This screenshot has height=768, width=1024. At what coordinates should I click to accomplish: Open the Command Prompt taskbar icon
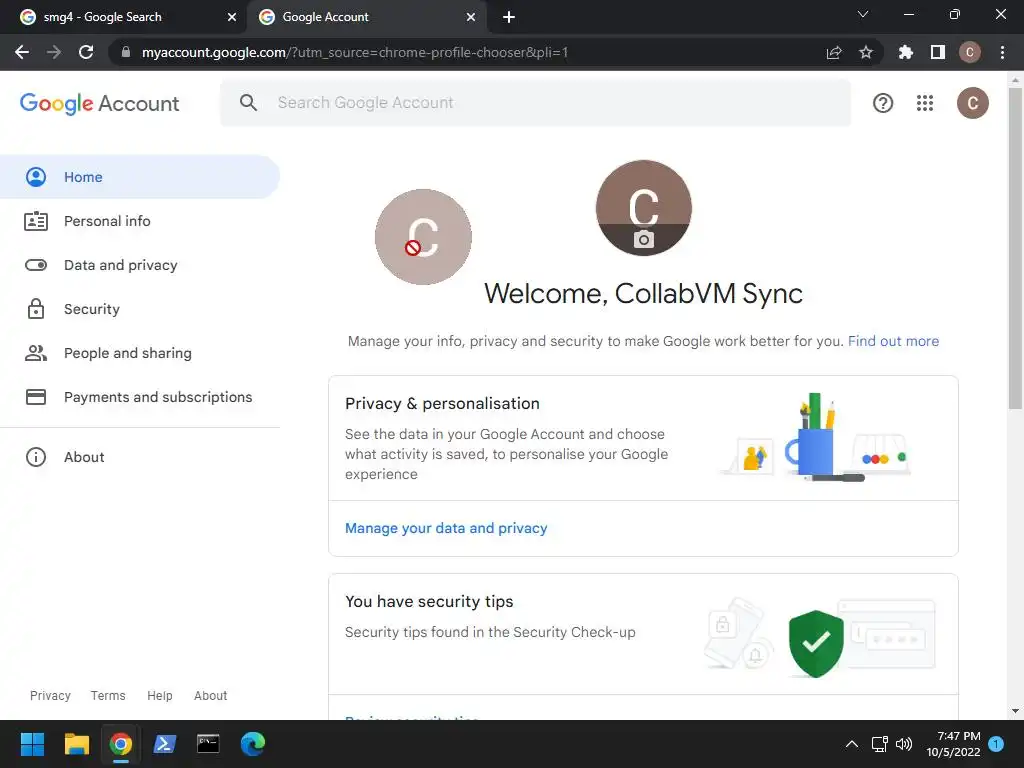click(208, 744)
